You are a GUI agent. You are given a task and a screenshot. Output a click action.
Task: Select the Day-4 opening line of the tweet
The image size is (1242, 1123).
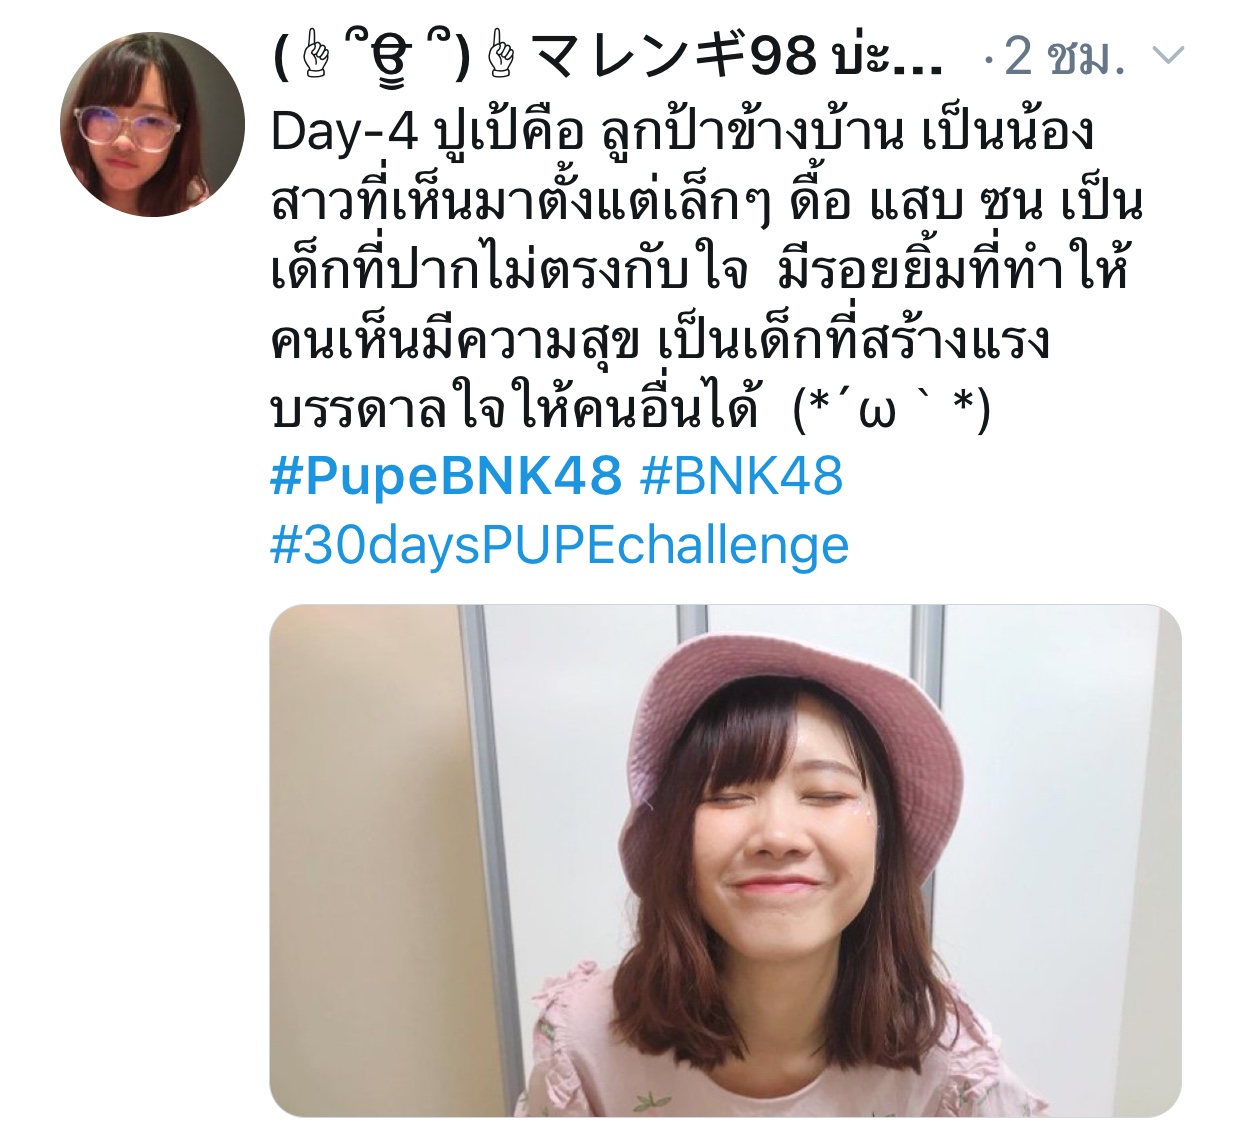coord(683,132)
